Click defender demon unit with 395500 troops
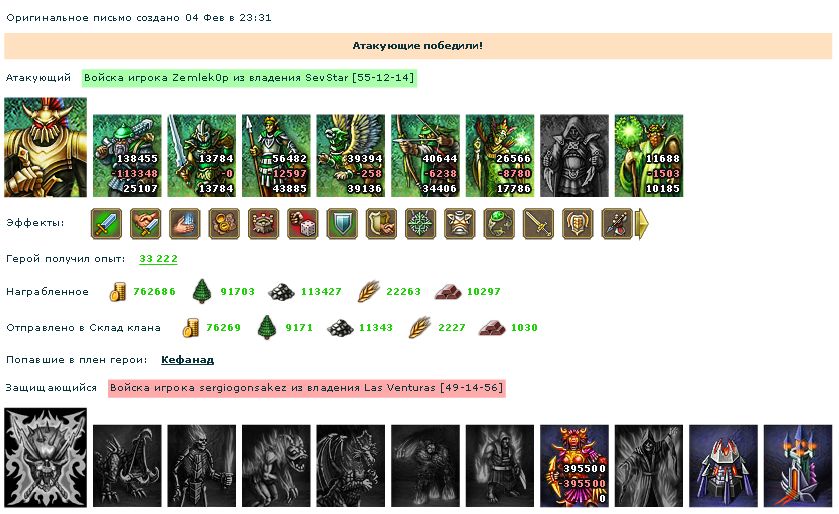Screen dimensions: 839x514 pos(574,466)
